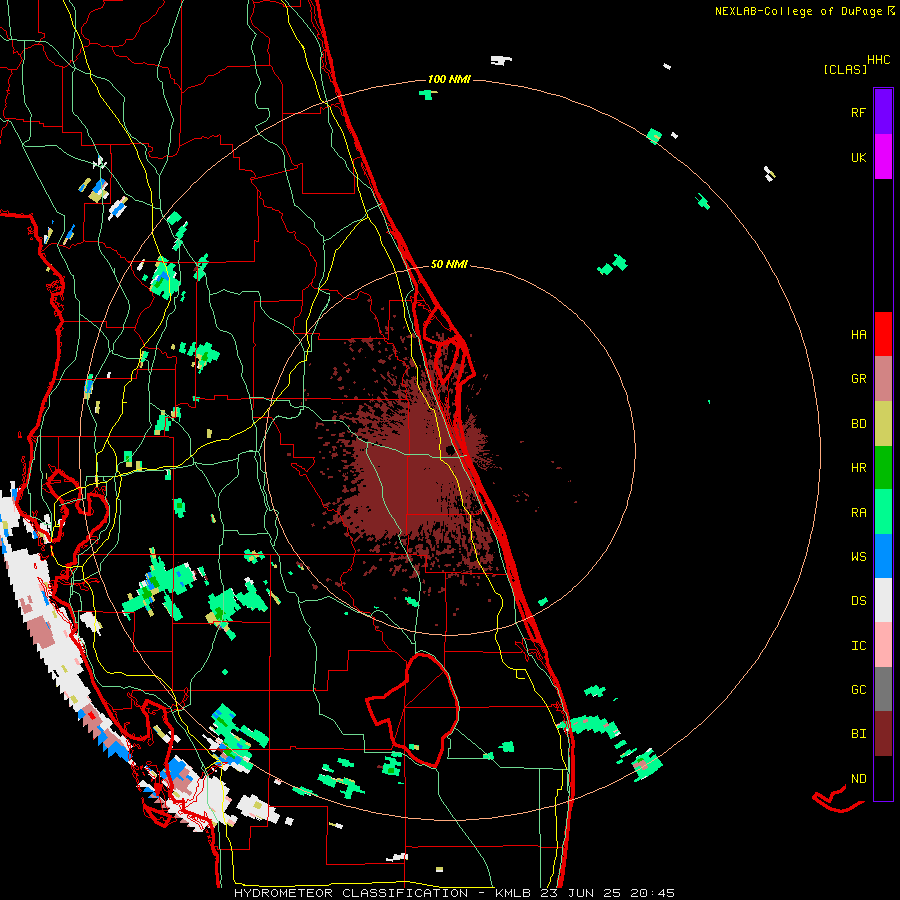Click the ND legend label

858,779
